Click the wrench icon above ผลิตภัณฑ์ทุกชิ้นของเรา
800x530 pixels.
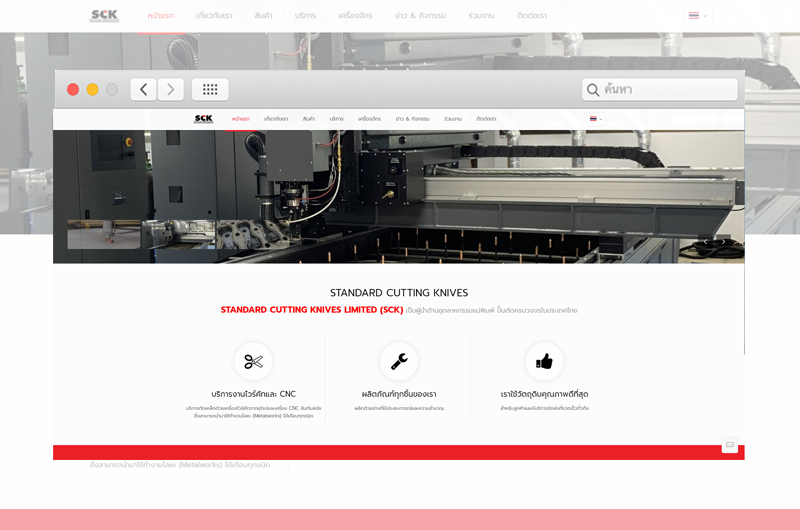pos(399,362)
